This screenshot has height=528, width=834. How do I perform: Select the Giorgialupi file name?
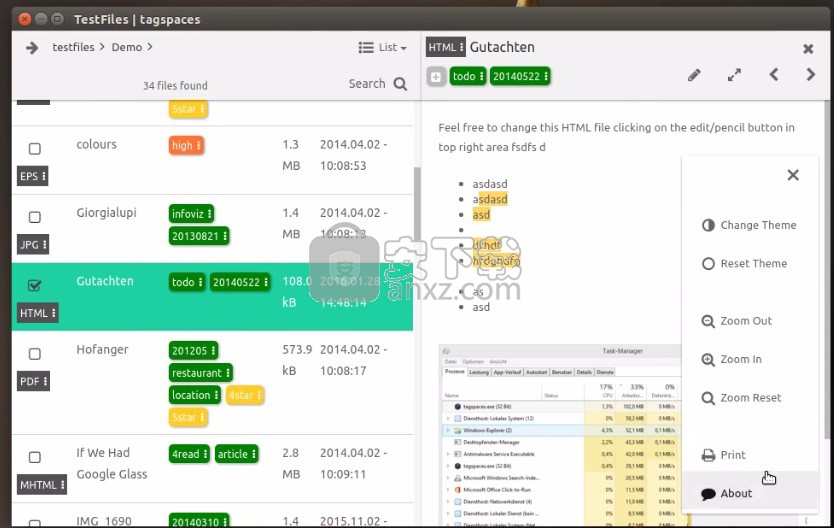point(106,213)
